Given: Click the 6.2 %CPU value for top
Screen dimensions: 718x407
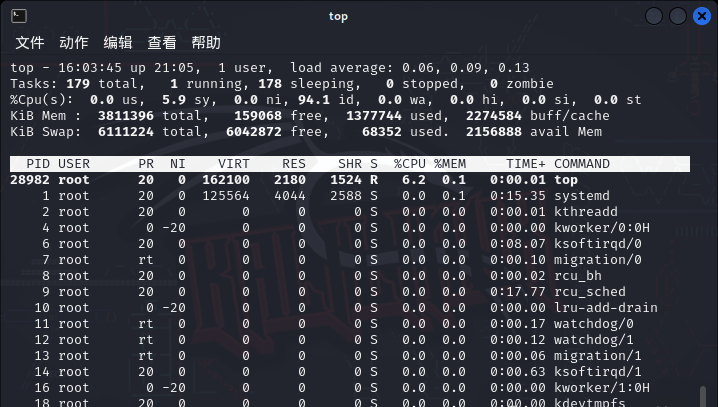Looking at the screenshot, I should pos(414,180).
